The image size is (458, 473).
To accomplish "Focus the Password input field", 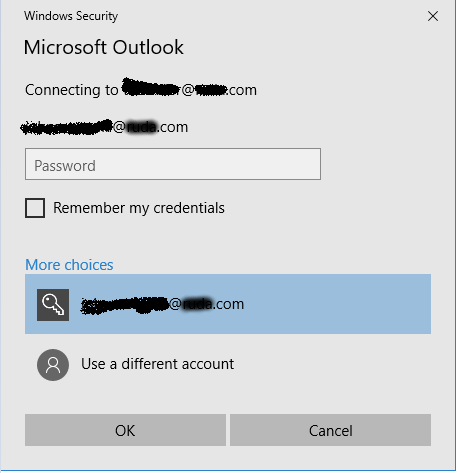I will (173, 164).
